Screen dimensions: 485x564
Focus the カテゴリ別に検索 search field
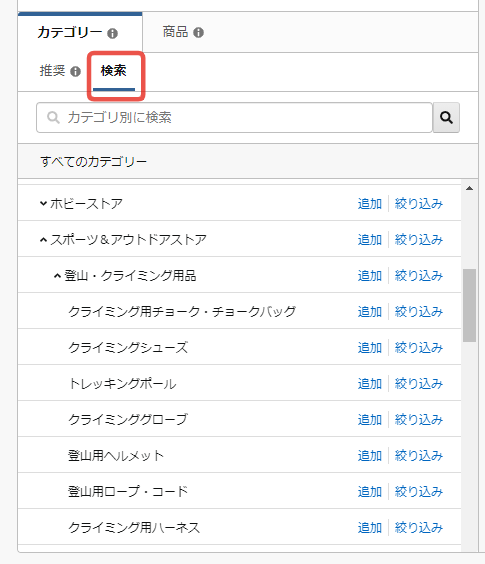[234, 118]
